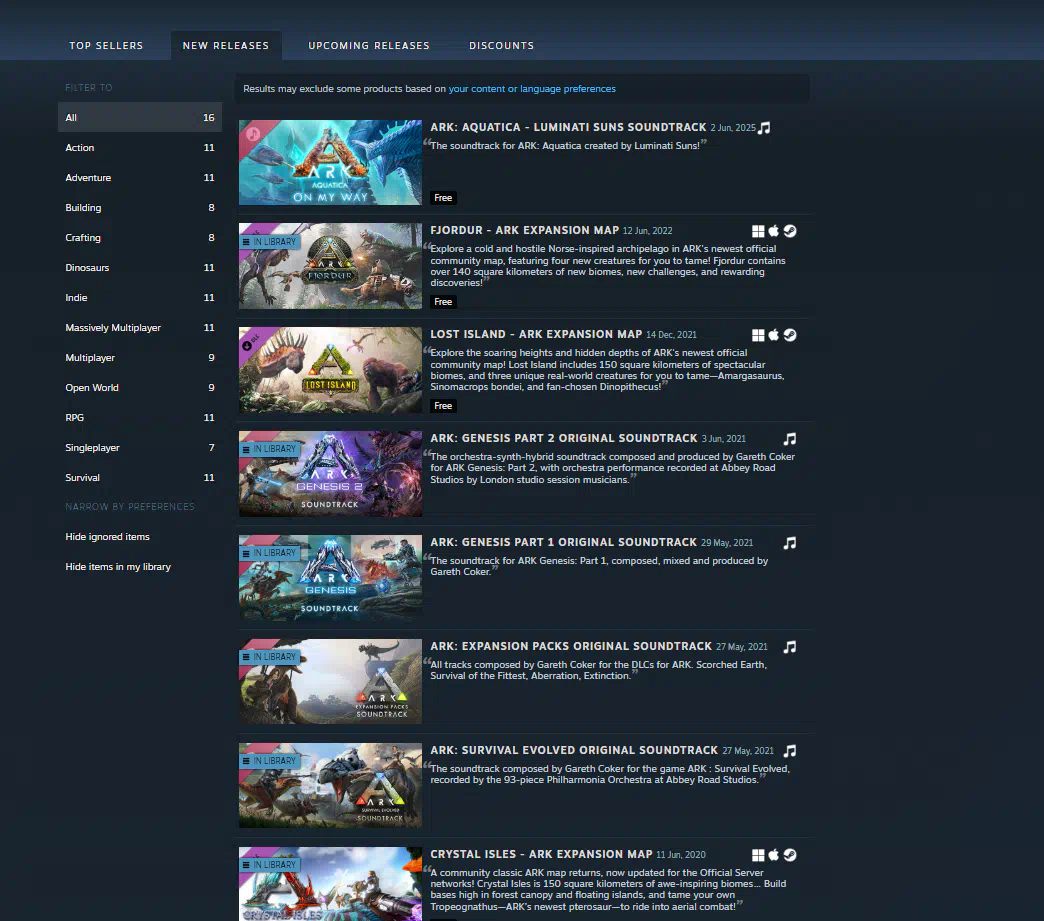The height and width of the screenshot is (921, 1044).
Task: Click the Apple icon on Lost Island row
Action: [774, 335]
